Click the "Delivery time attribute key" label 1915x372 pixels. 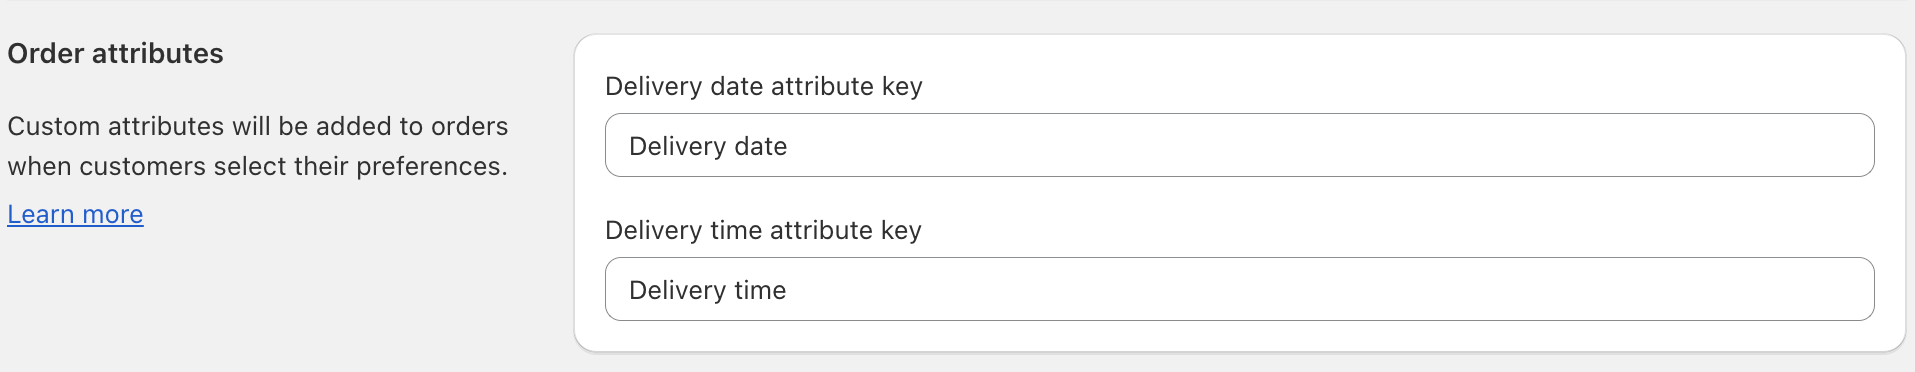tap(763, 230)
